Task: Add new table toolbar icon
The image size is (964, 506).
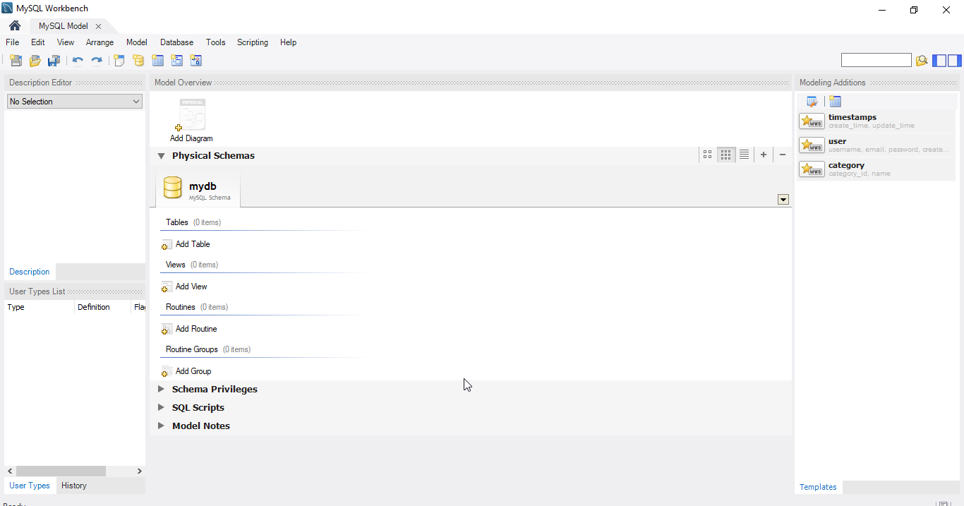Action: pos(158,60)
